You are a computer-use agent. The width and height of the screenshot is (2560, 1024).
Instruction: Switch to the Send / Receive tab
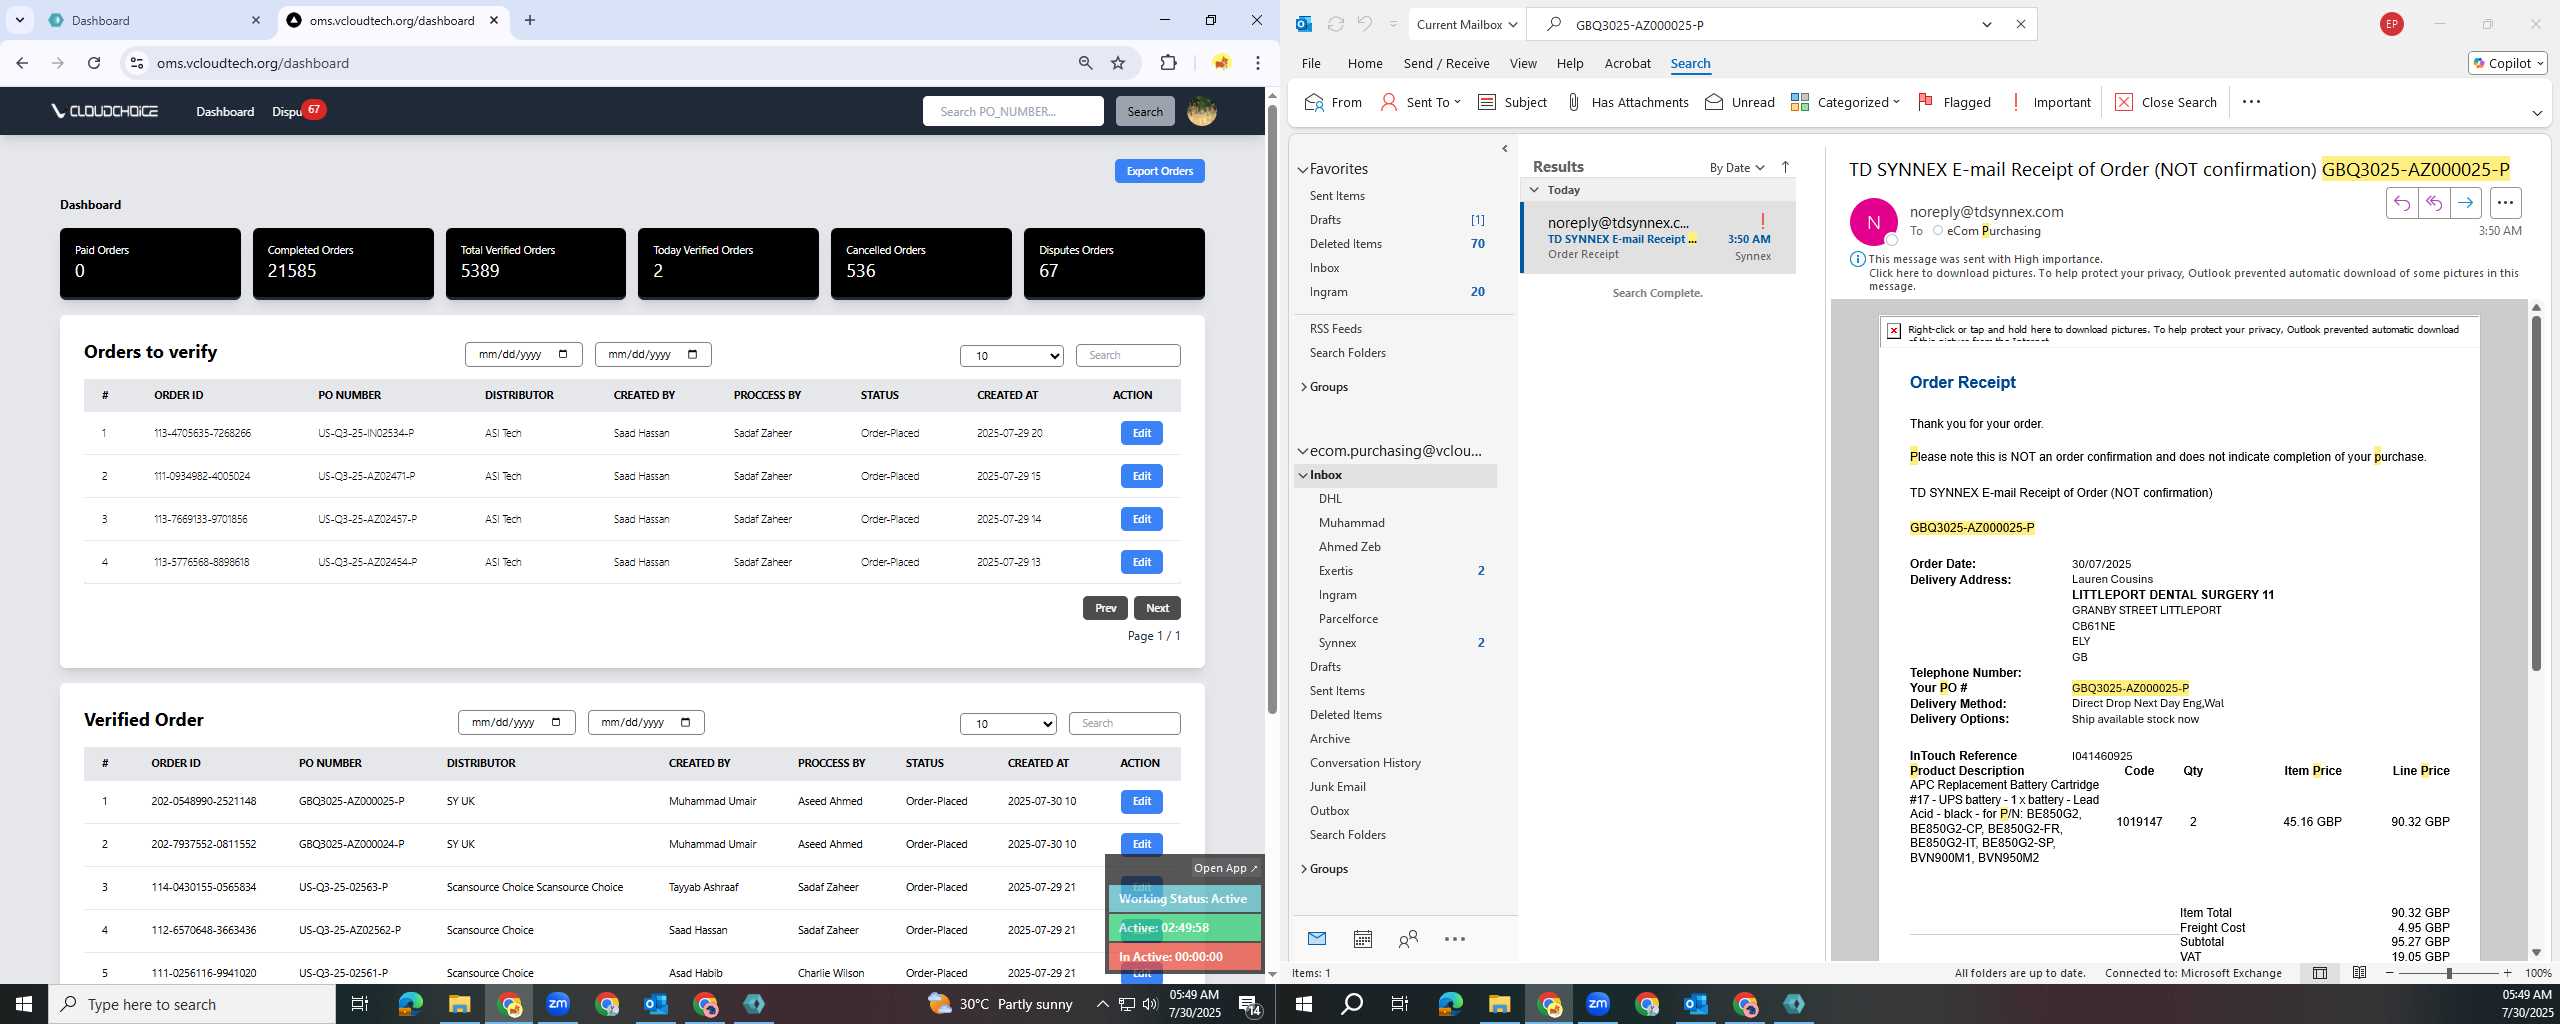pyautogui.click(x=1446, y=63)
